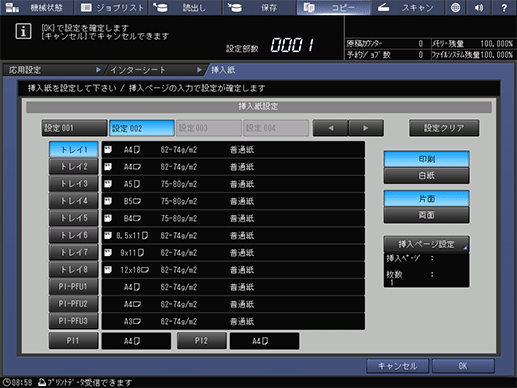517x388 pixels.
Task: Select the PI2 post inserter tray
Action: [x=202, y=341]
